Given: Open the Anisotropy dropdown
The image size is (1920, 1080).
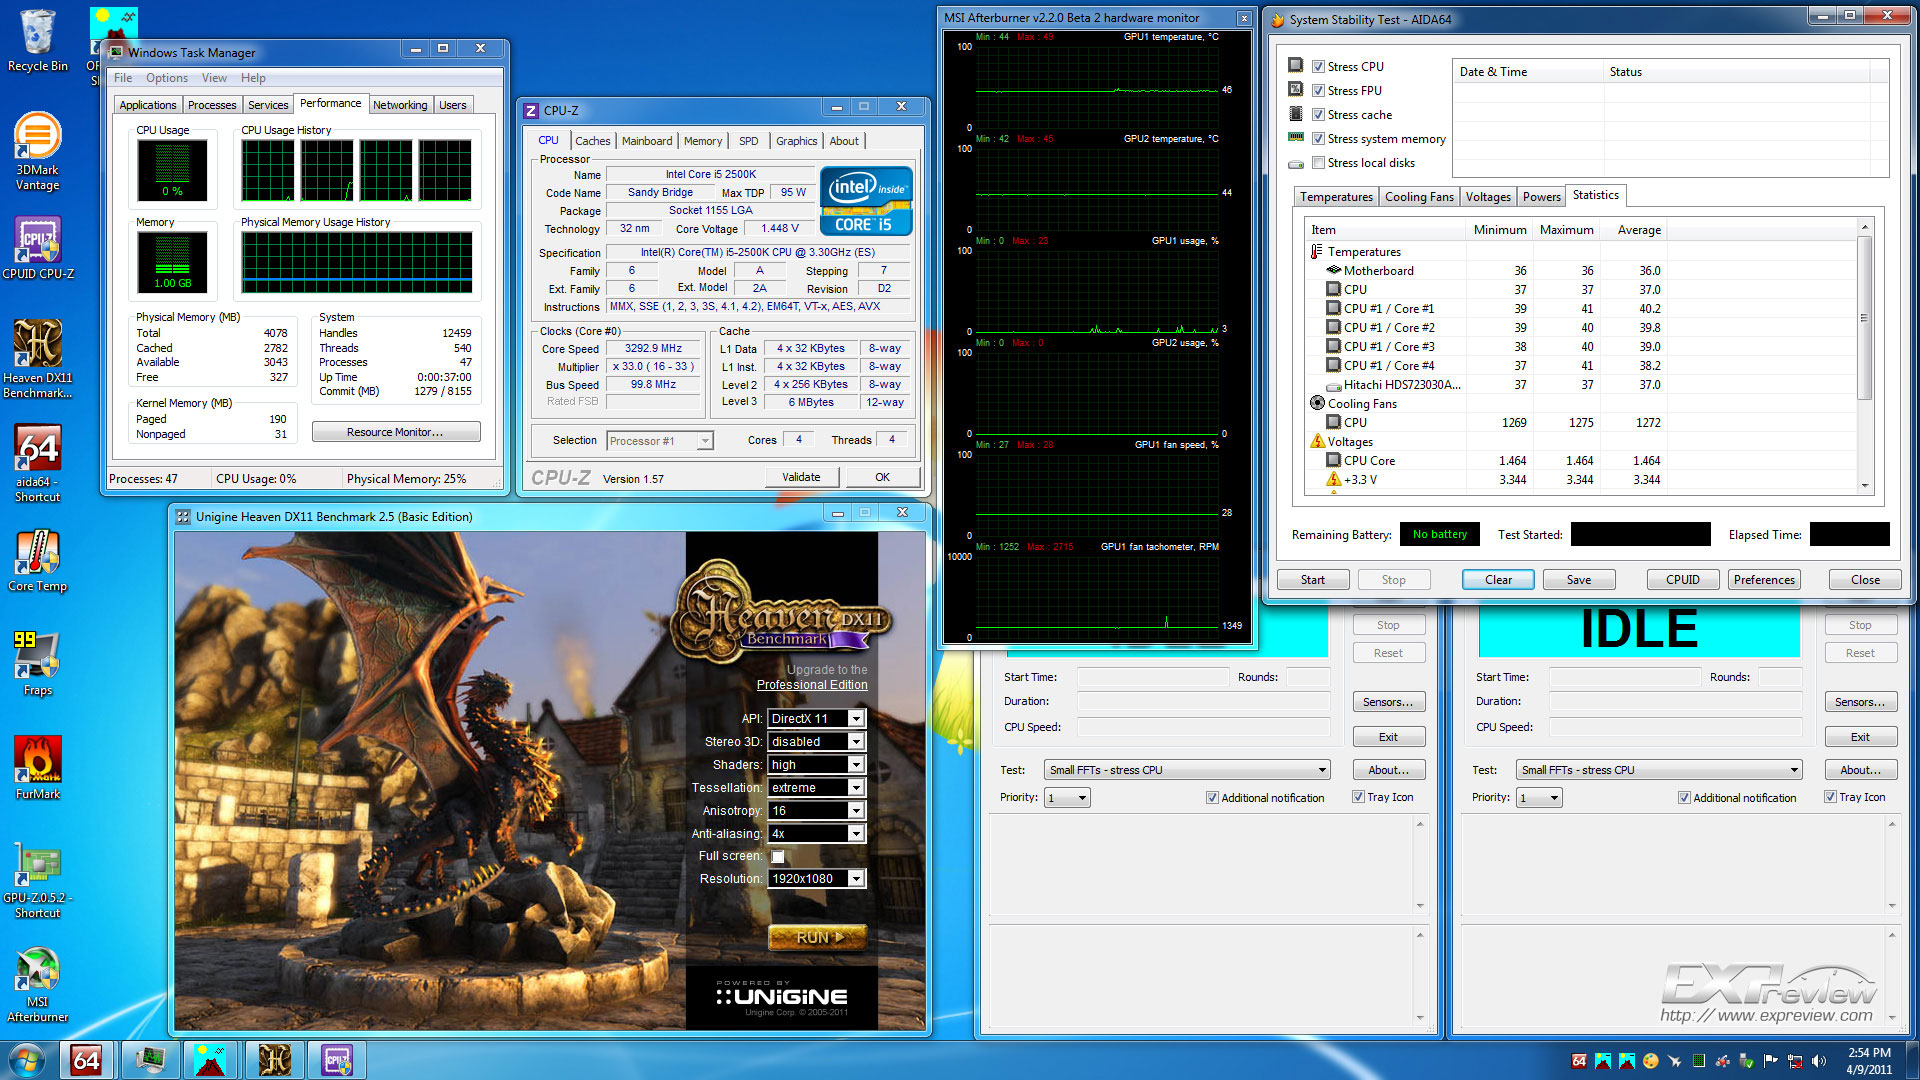Looking at the screenshot, I should [816, 810].
